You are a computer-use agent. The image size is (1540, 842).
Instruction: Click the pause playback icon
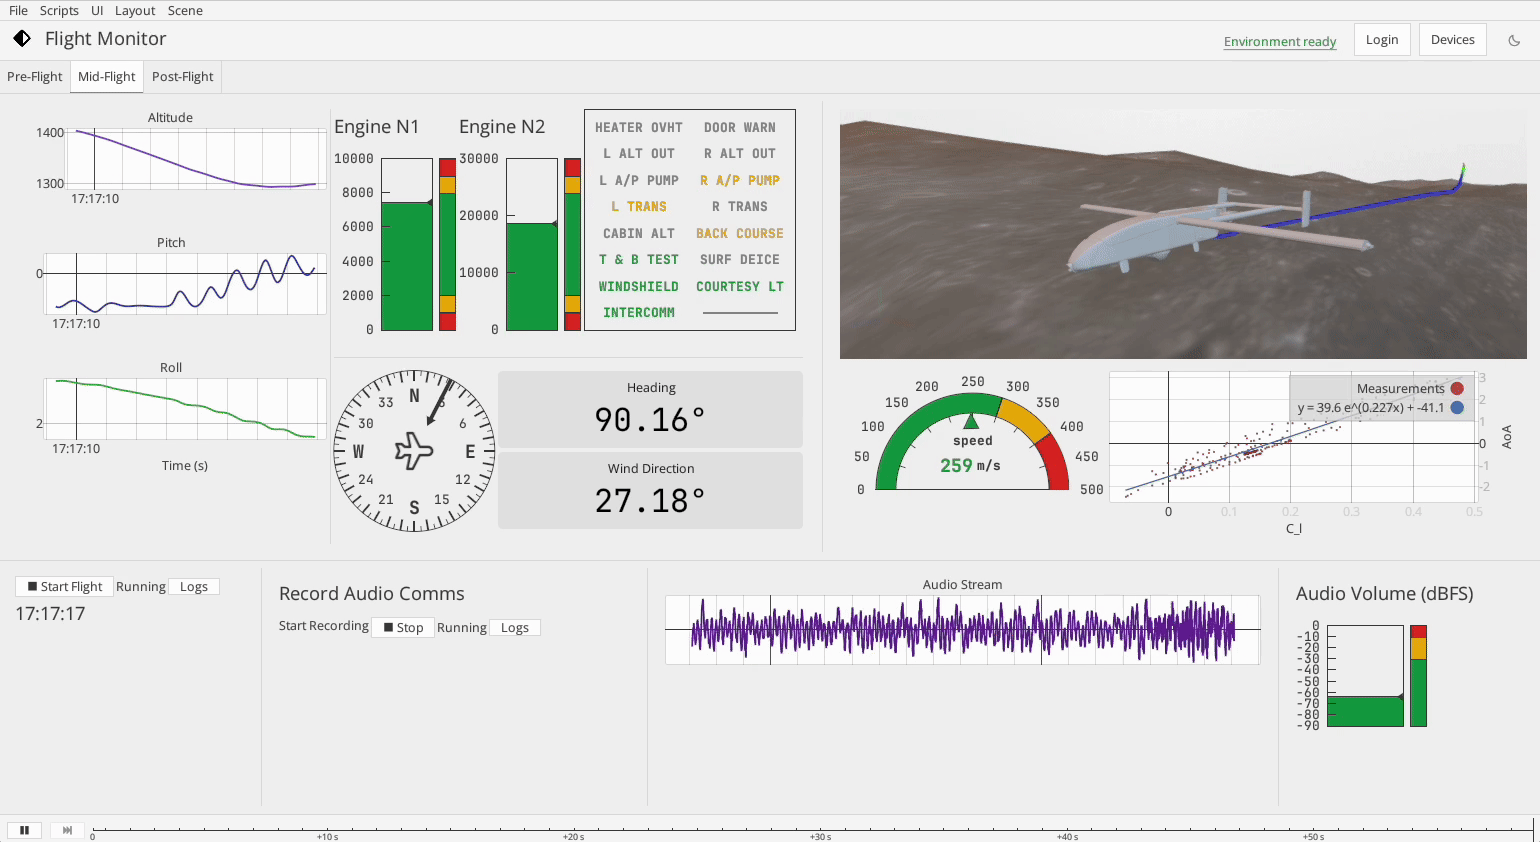point(24,830)
